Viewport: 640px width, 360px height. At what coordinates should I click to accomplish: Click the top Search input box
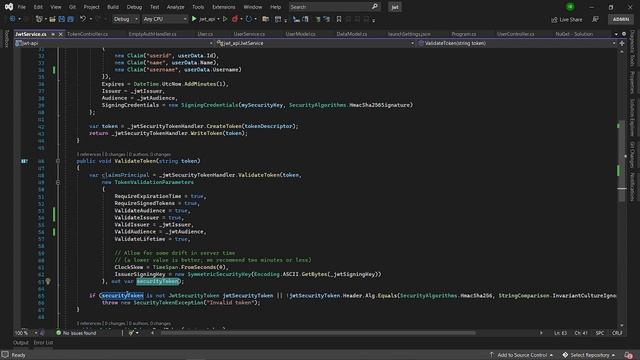[x=334, y=7]
